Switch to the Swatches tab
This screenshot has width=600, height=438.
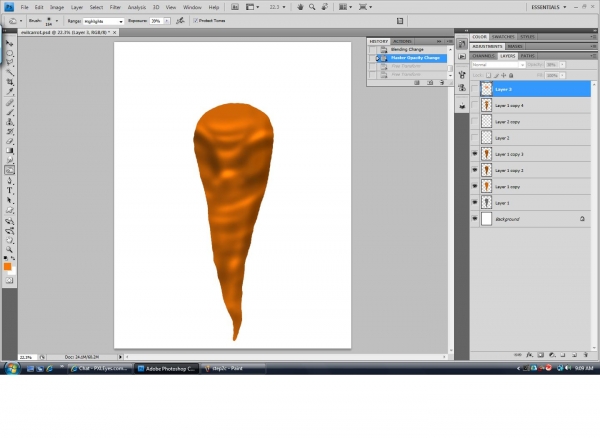503,37
